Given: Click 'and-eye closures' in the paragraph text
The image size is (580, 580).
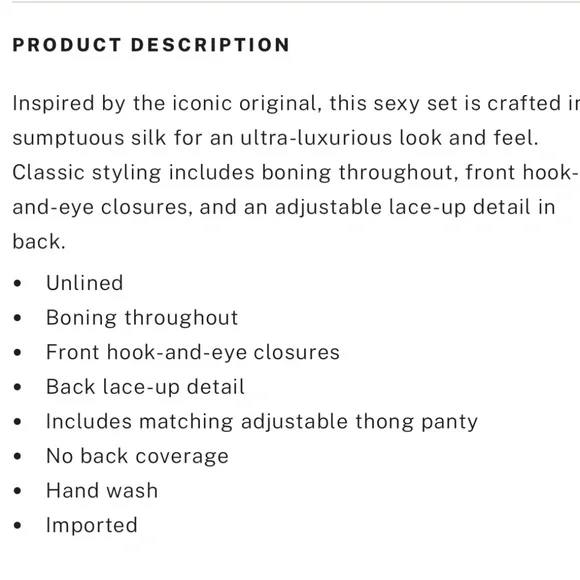Looking at the screenshot, I should click(x=102, y=207).
